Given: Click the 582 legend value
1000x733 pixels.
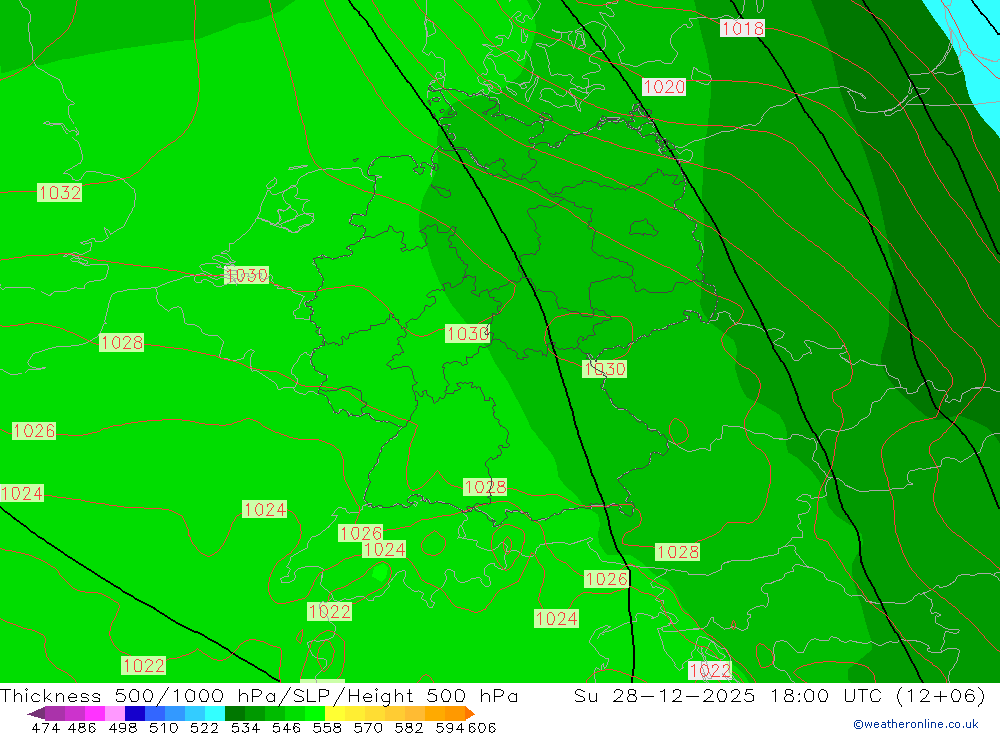Looking at the screenshot, I should 408,727.
